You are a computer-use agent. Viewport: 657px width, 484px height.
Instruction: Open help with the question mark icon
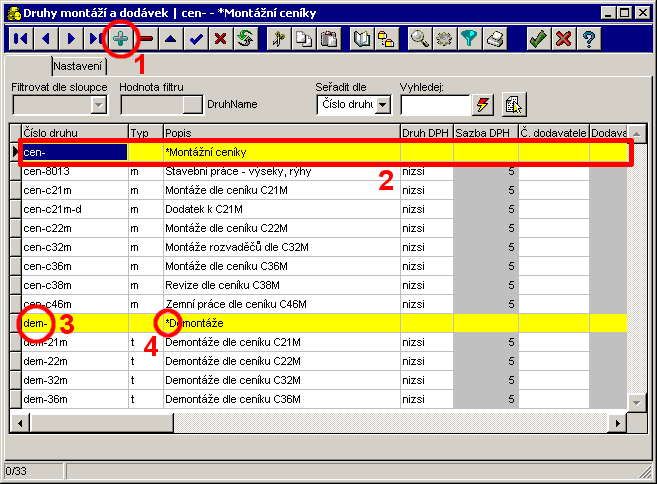[x=589, y=39]
